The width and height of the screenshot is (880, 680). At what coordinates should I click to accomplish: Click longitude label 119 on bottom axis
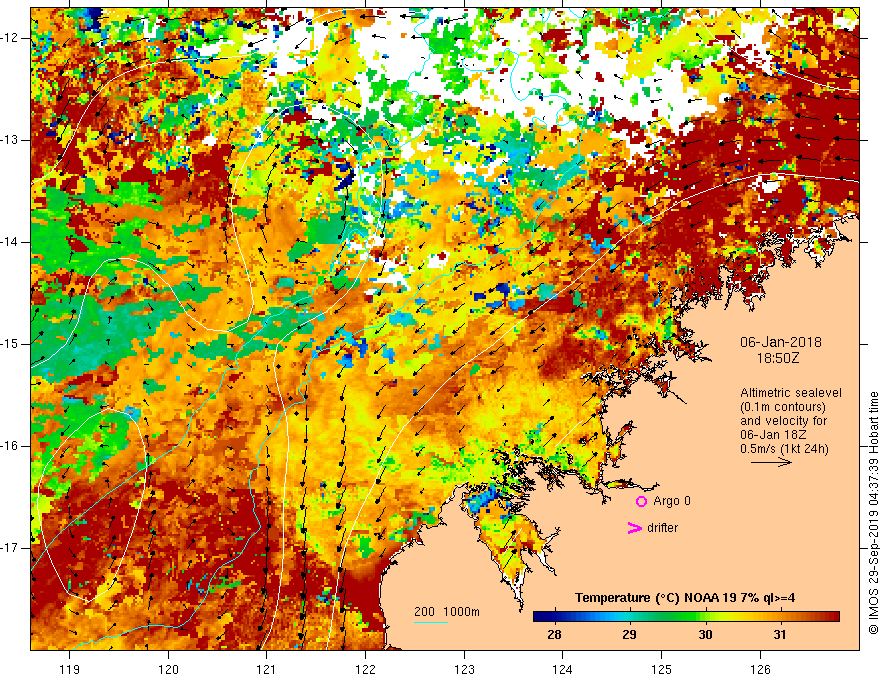point(70,669)
